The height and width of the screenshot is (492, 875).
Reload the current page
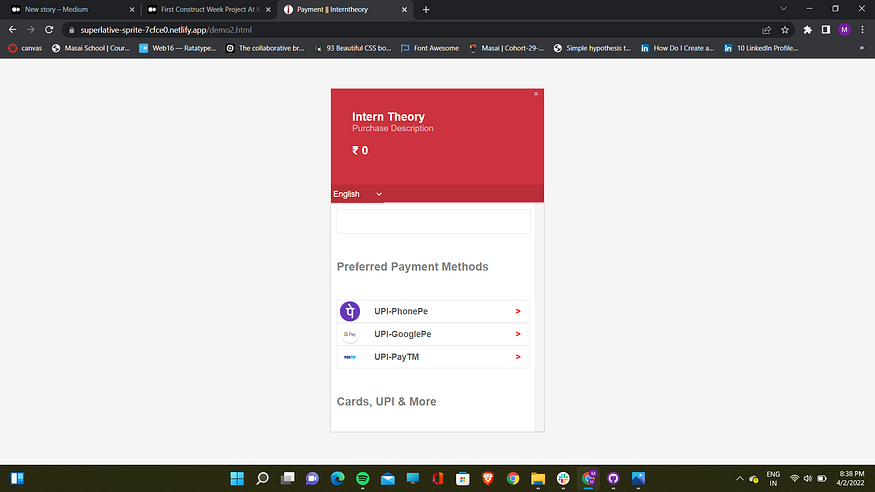point(49,30)
